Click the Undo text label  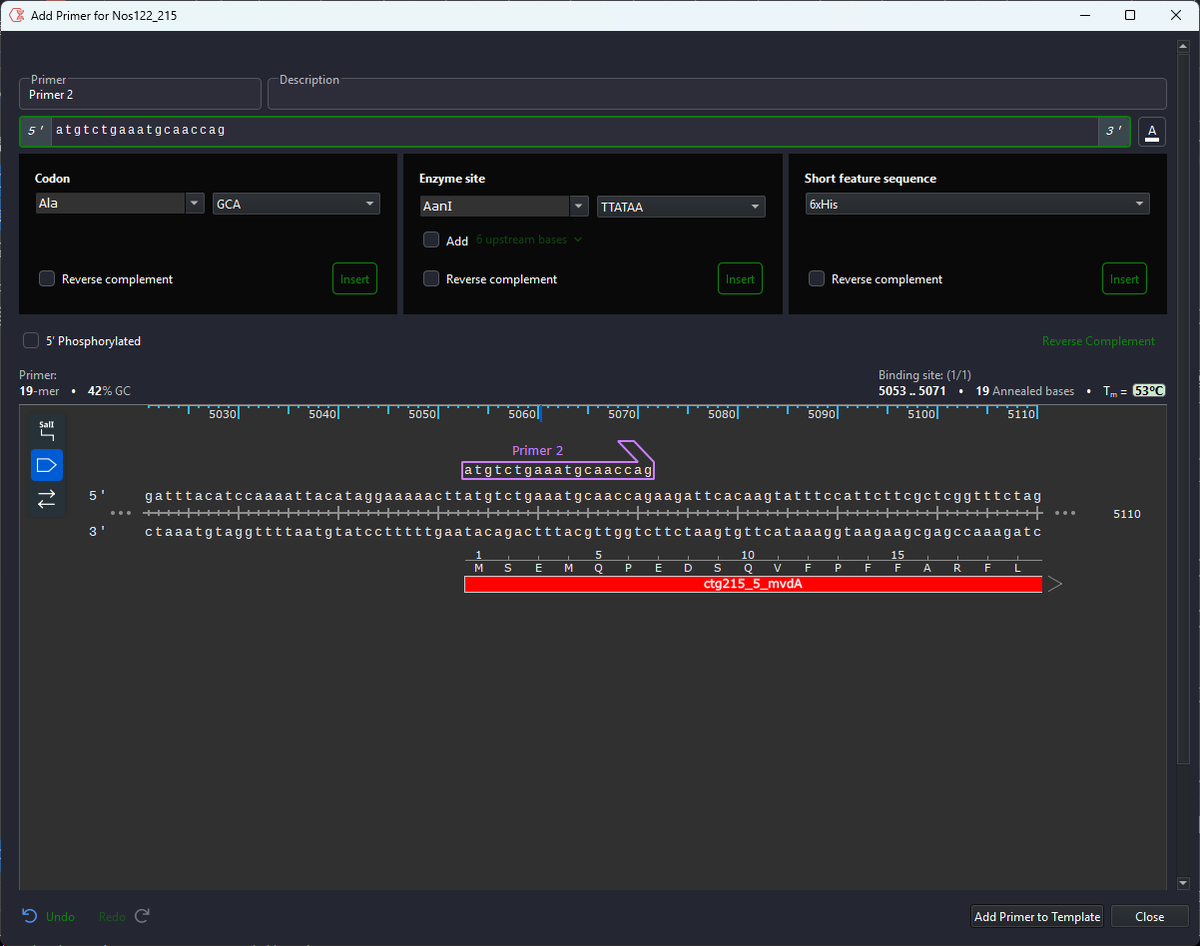[x=60, y=916]
